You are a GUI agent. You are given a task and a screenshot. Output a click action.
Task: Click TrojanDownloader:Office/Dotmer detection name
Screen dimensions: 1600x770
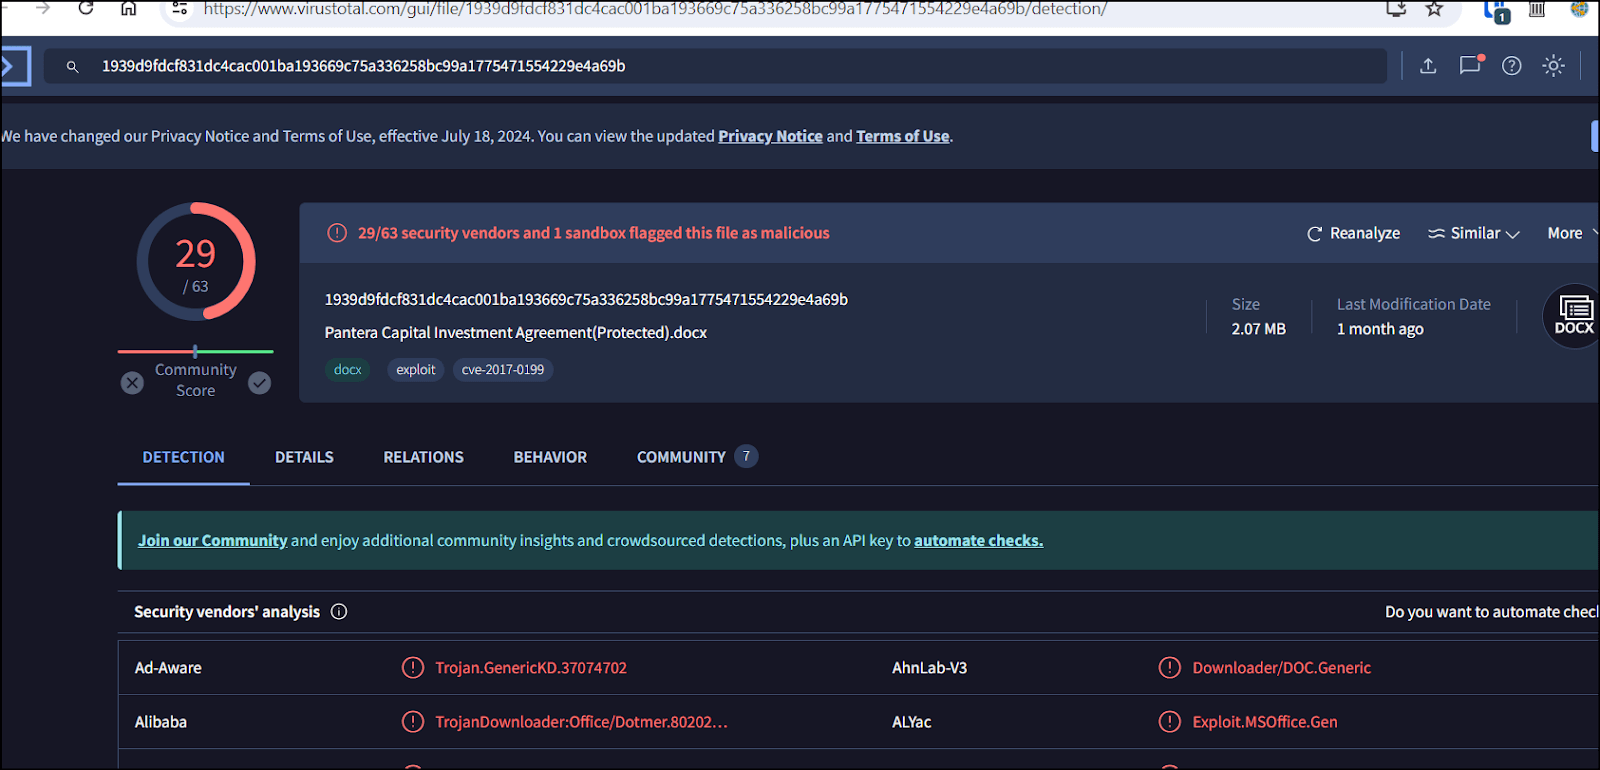(x=581, y=722)
